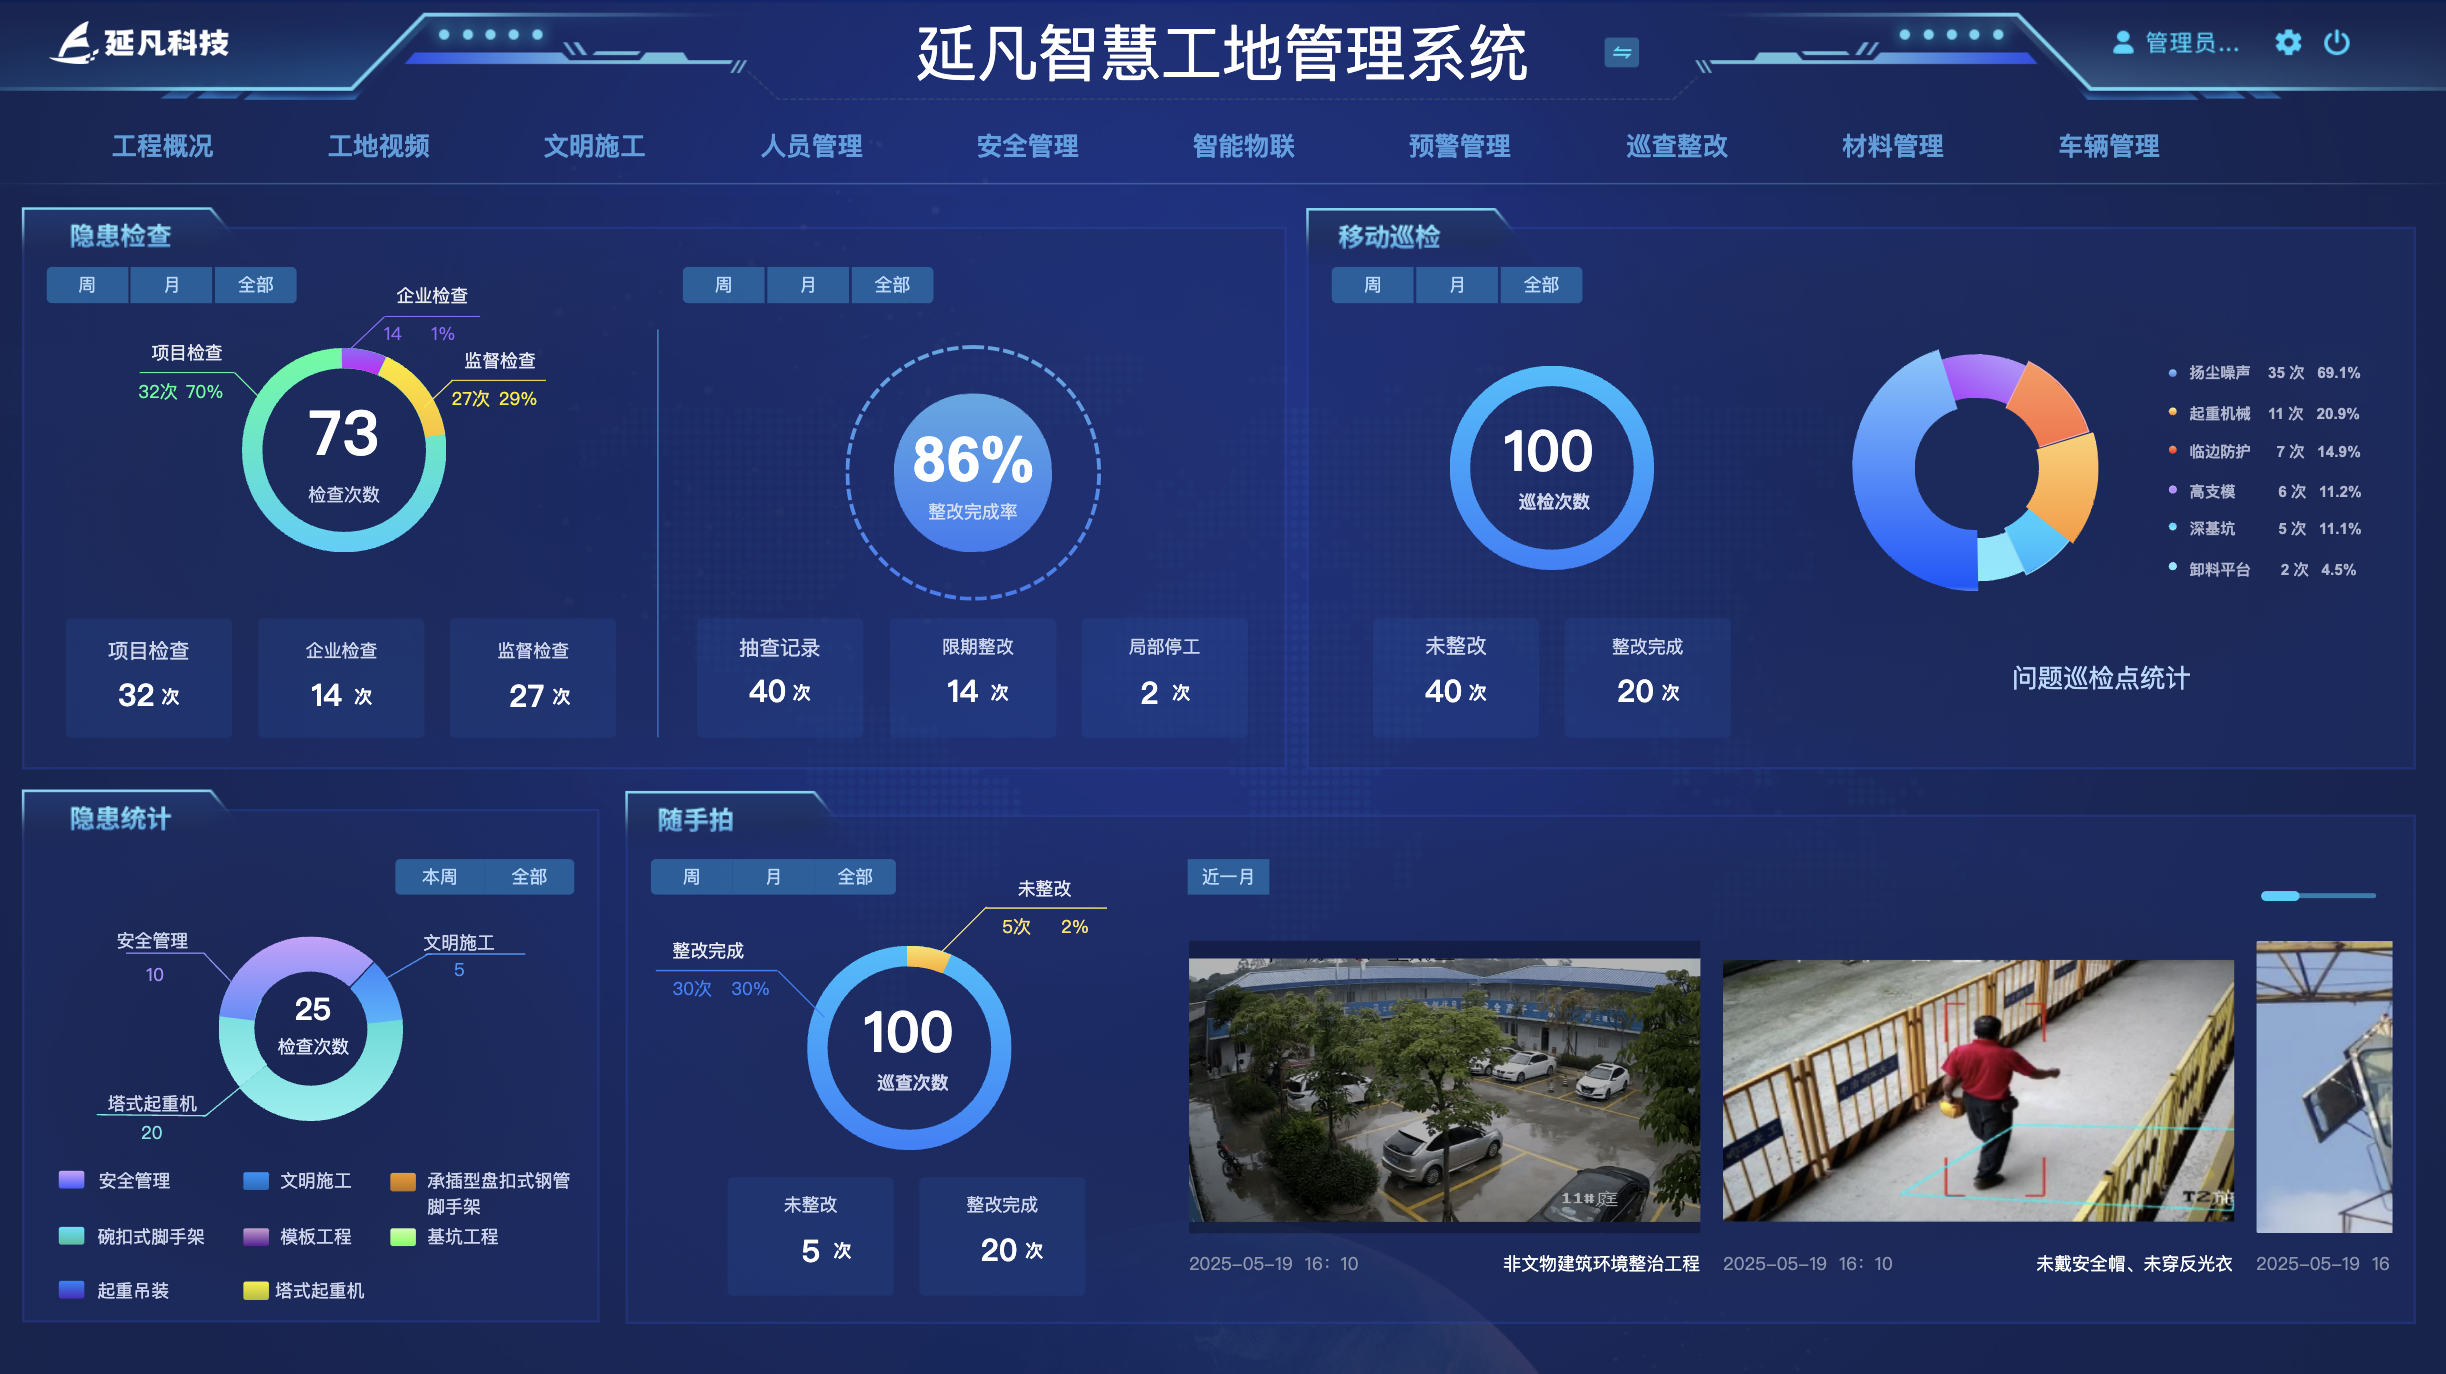This screenshot has height=1374, width=2446.
Task: Click the 未整改 40次 patrol card
Action: click(x=1455, y=677)
